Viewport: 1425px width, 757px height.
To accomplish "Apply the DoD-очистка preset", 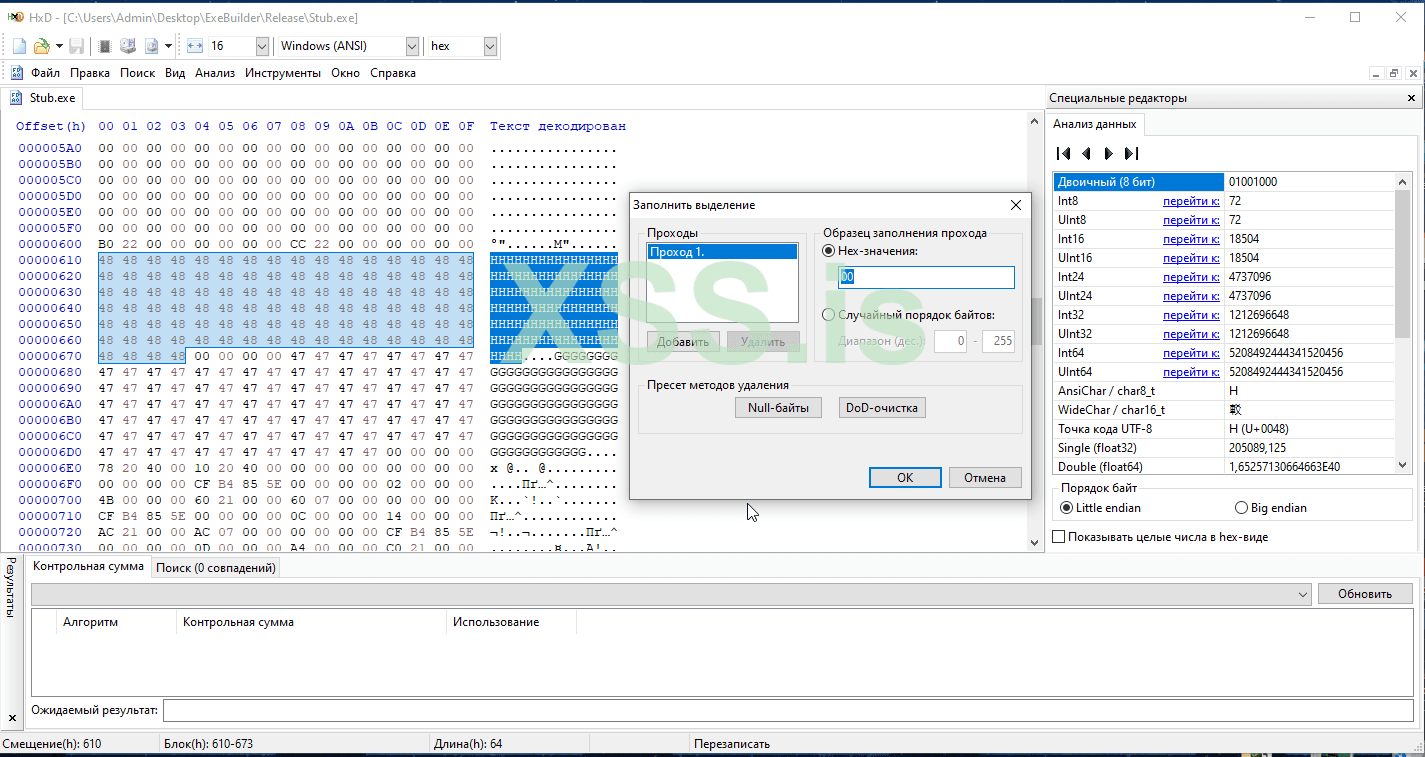I will (x=882, y=408).
